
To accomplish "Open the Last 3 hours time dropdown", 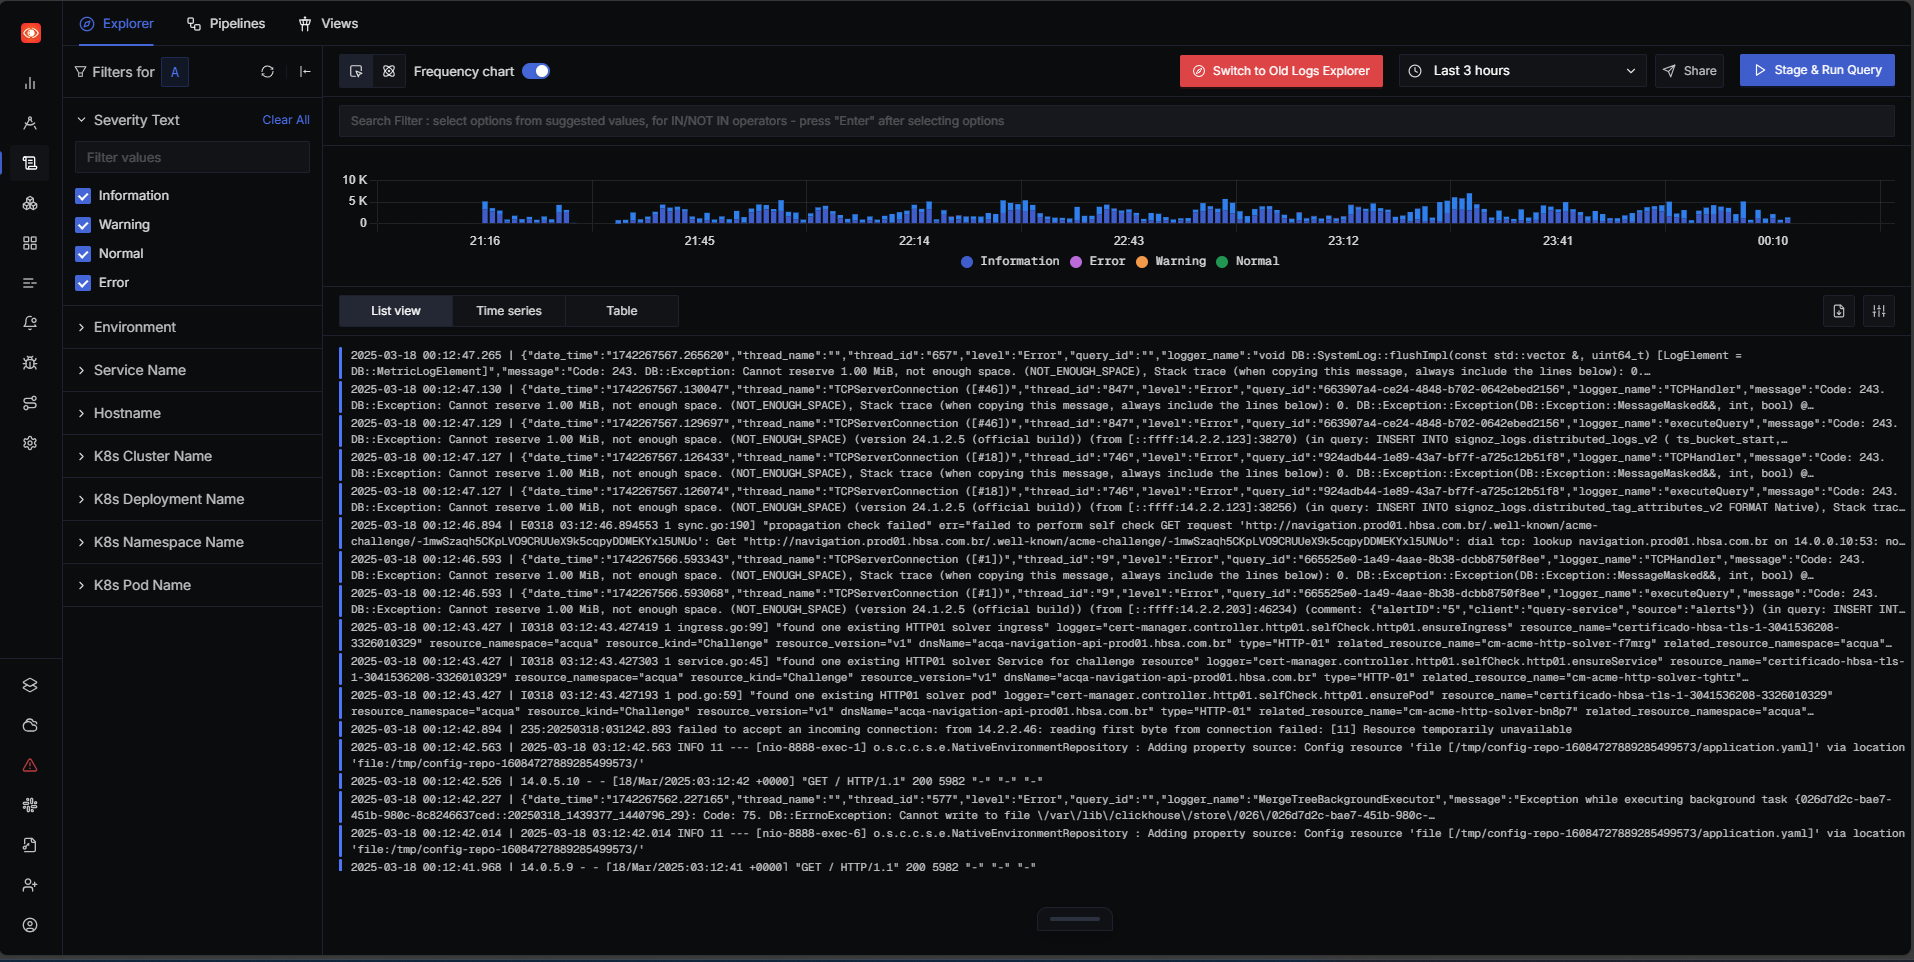I will [x=1522, y=71].
